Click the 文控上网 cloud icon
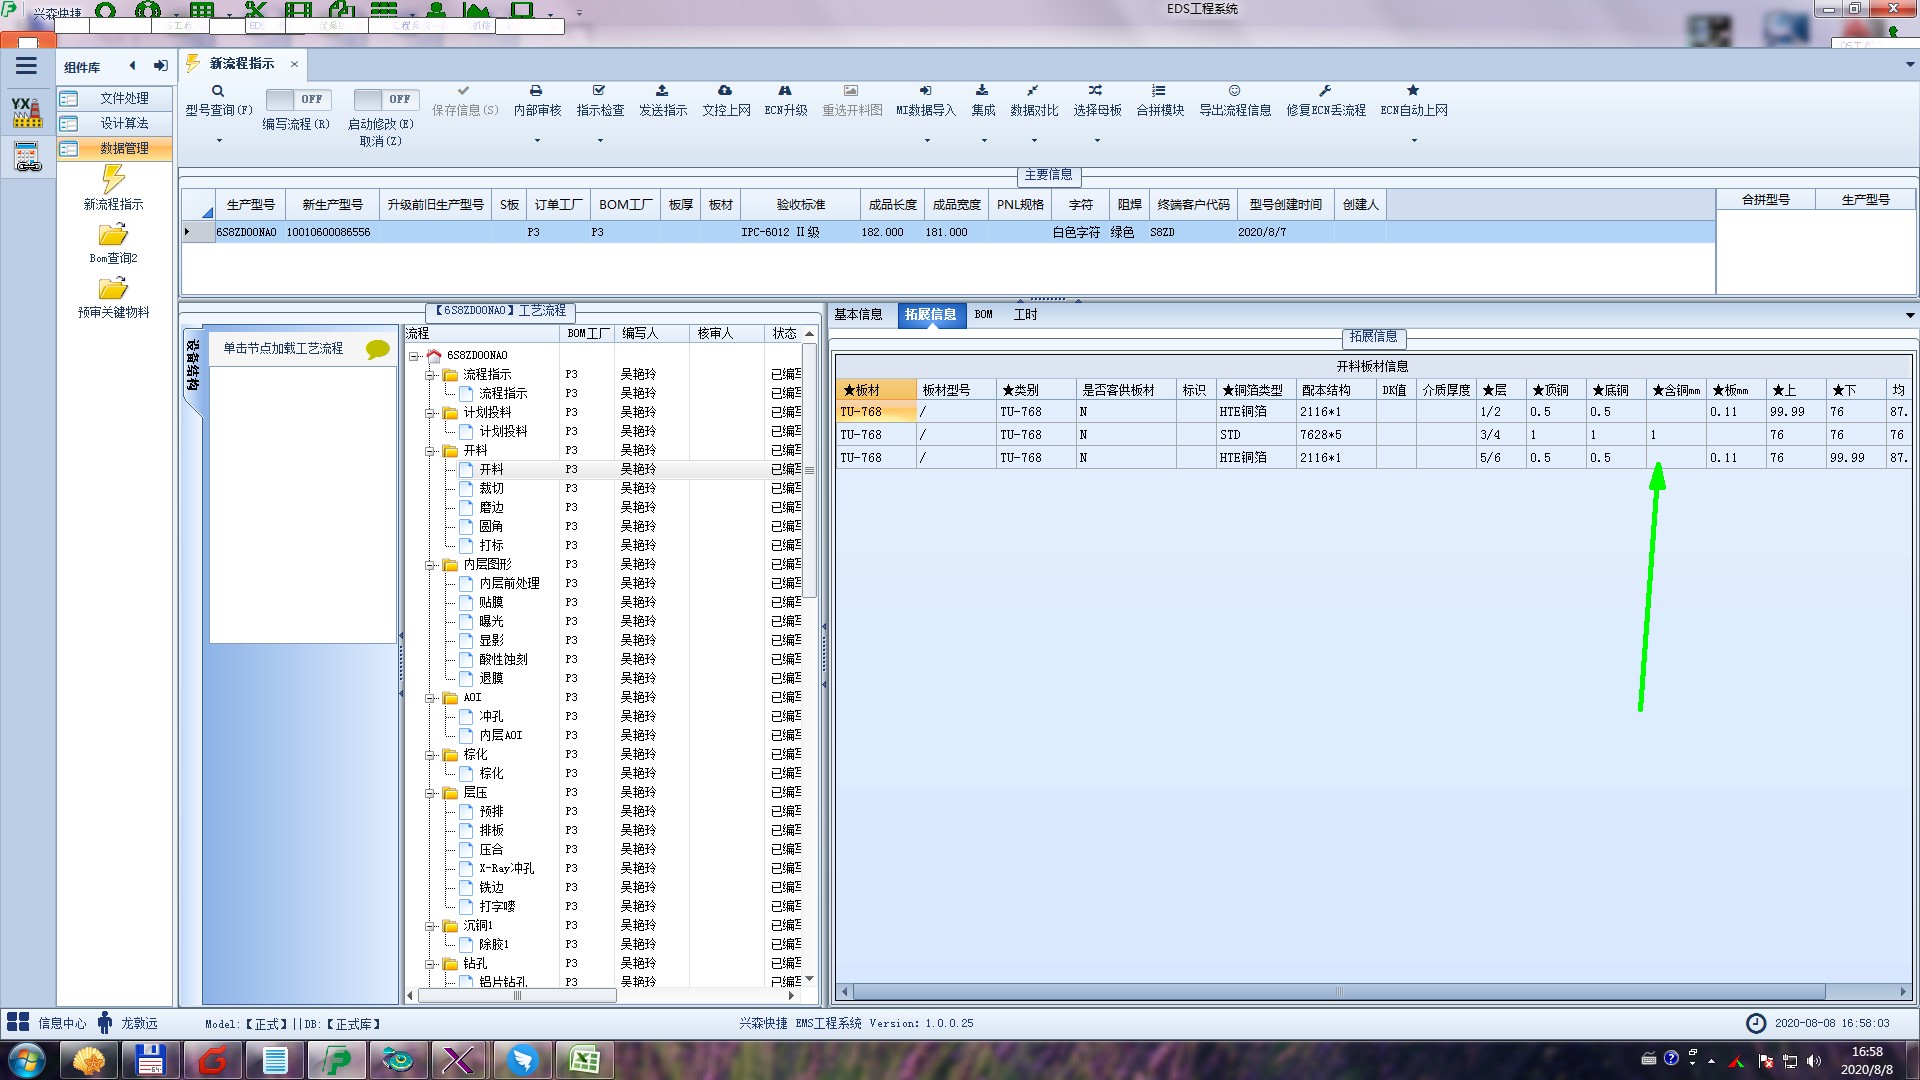Viewport: 1920px width, 1080px height. coord(725,91)
